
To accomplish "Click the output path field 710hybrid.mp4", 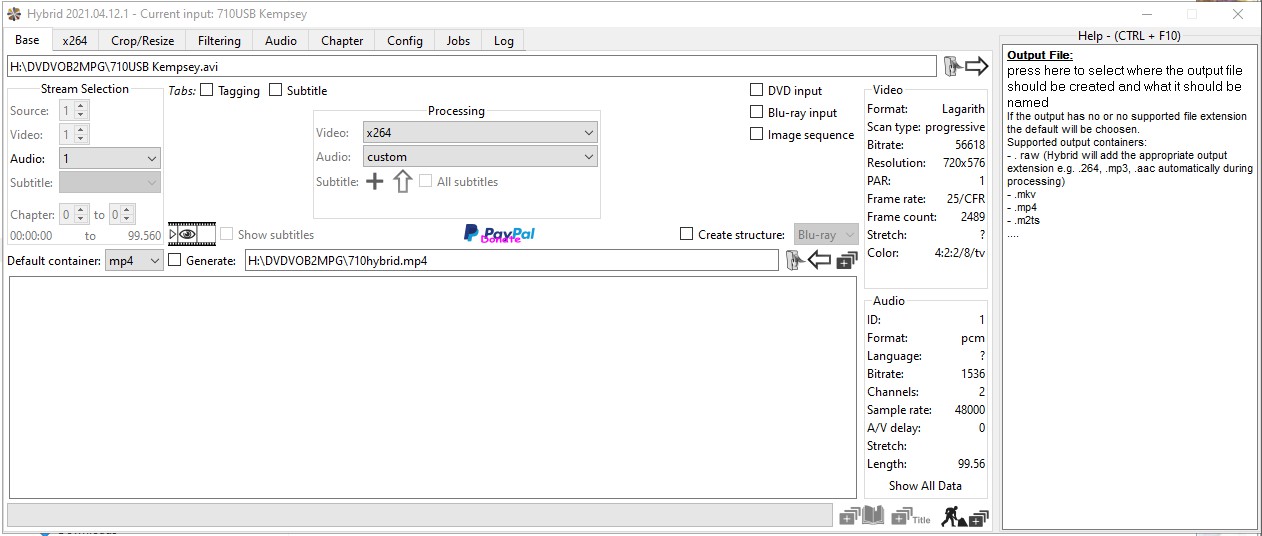I will pos(511,260).
